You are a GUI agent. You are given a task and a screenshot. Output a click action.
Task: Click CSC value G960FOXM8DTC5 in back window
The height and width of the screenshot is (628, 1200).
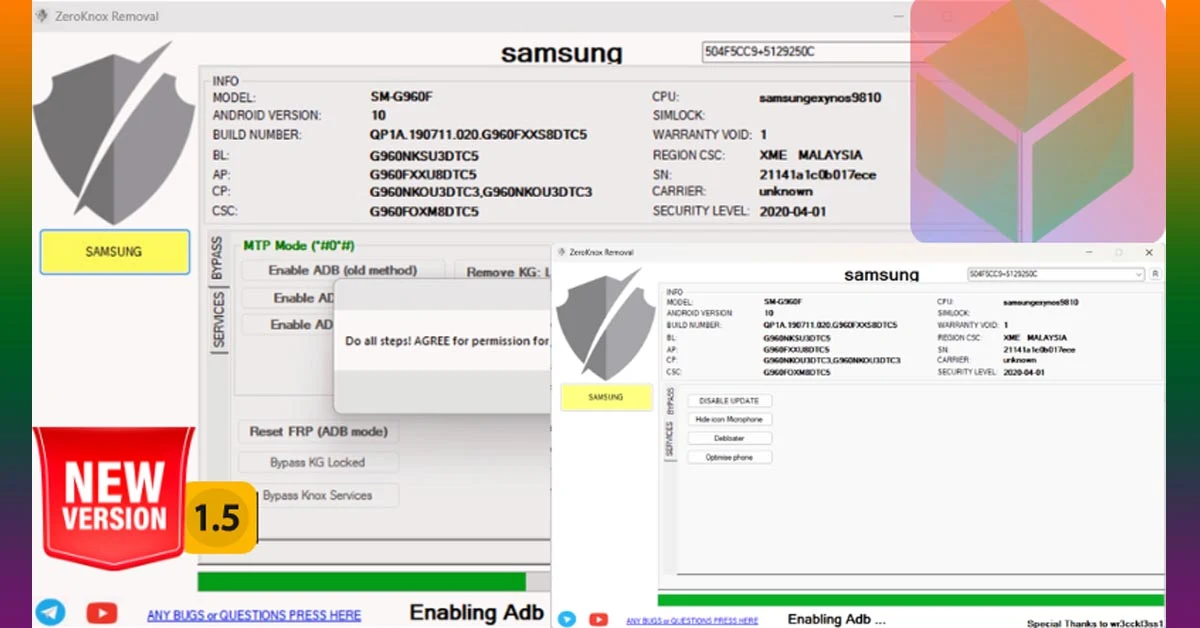[424, 212]
